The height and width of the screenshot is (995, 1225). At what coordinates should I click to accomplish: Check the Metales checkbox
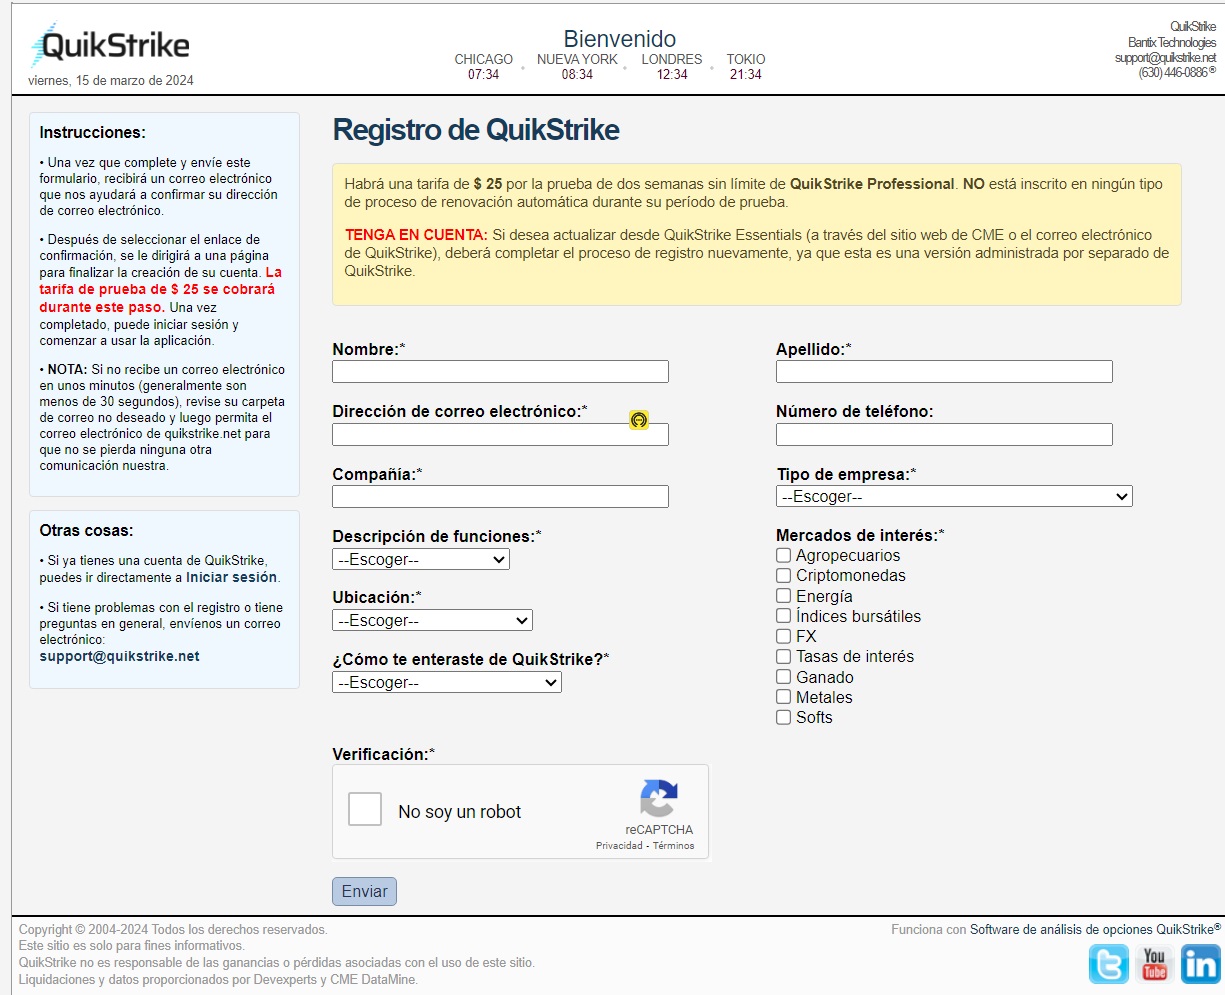(x=784, y=697)
